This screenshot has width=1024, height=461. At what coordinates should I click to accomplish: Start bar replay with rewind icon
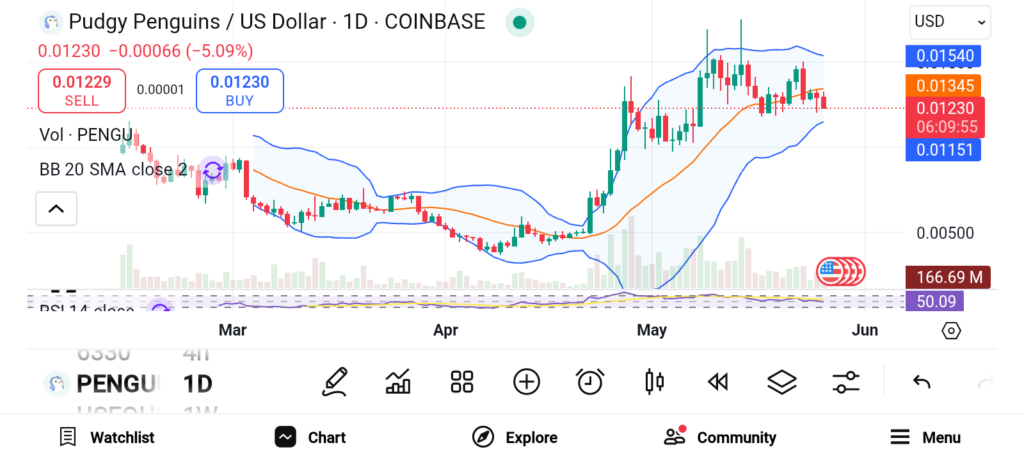[718, 382]
